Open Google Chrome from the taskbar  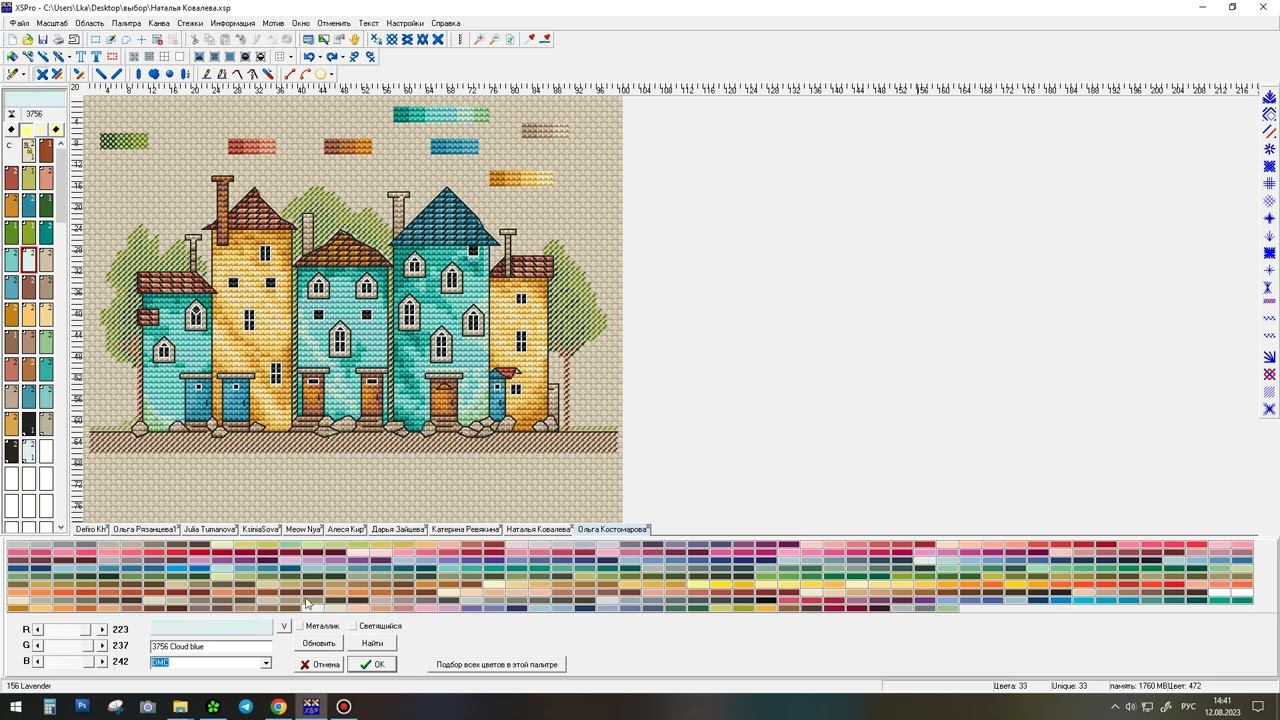pyautogui.click(x=278, y=707)
